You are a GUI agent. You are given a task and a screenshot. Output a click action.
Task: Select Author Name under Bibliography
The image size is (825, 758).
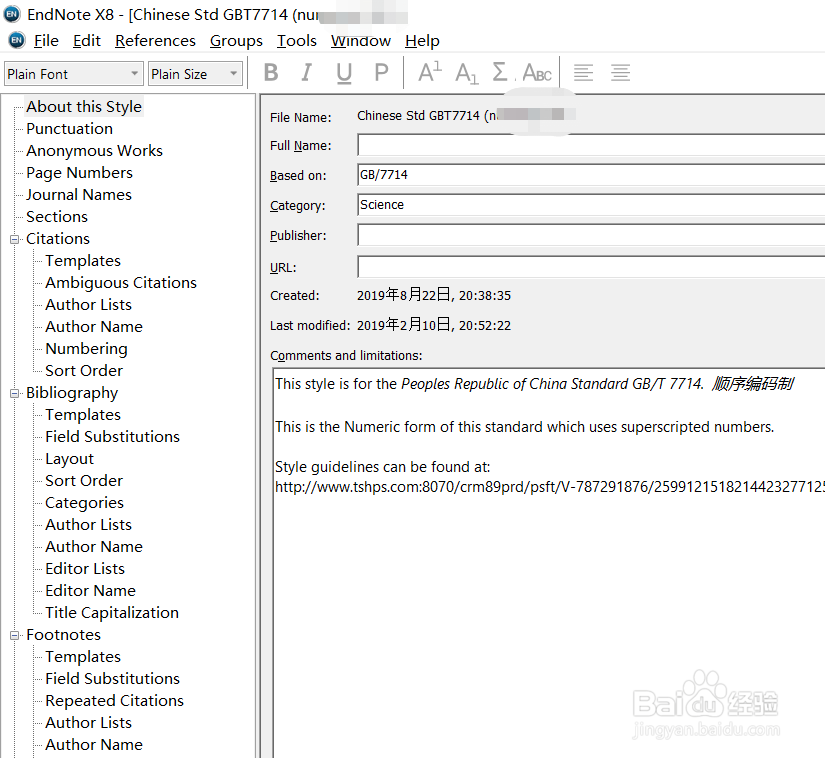pos(94,547)
